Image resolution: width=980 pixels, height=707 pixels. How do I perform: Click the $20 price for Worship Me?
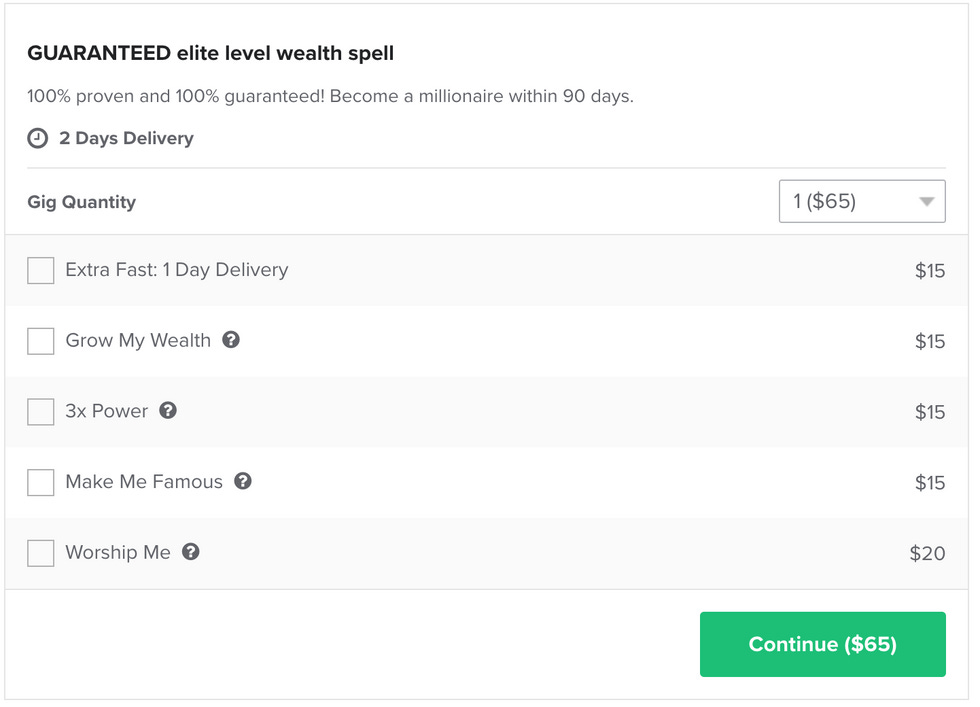click(927, 553)
